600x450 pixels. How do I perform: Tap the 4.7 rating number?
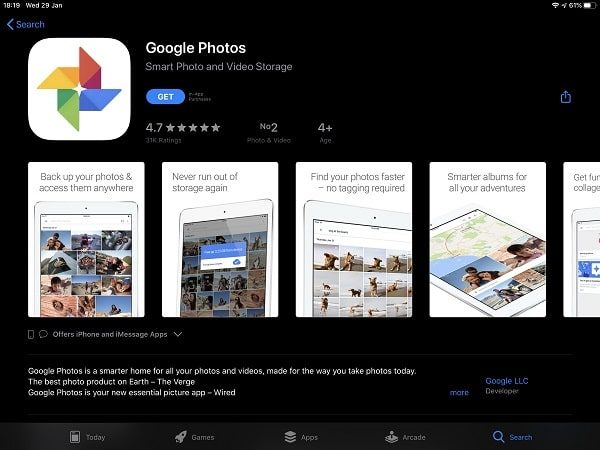pyautogui.click(x=154, y=127)
